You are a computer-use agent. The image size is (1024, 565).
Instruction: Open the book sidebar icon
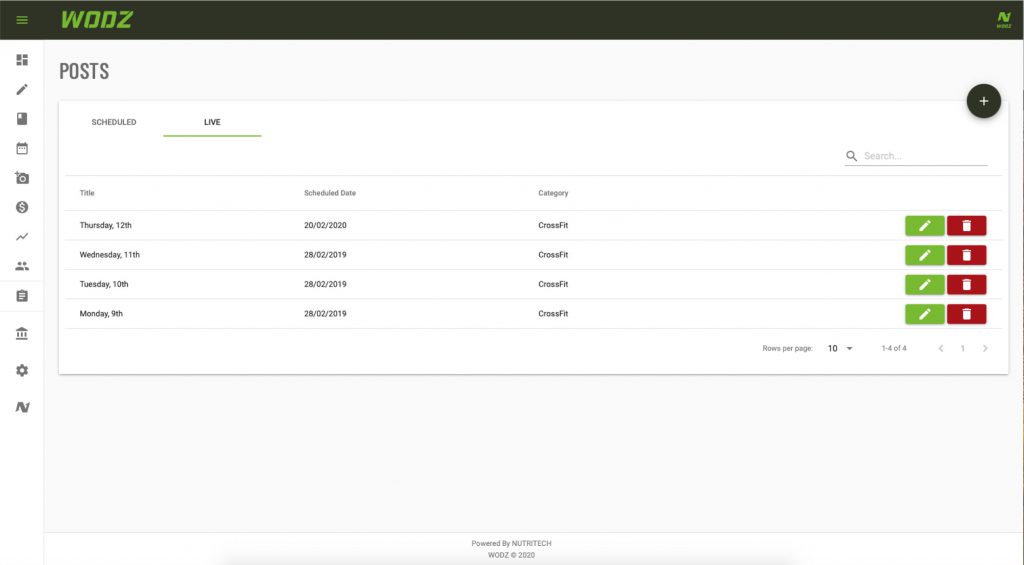(x=22, y=119)
